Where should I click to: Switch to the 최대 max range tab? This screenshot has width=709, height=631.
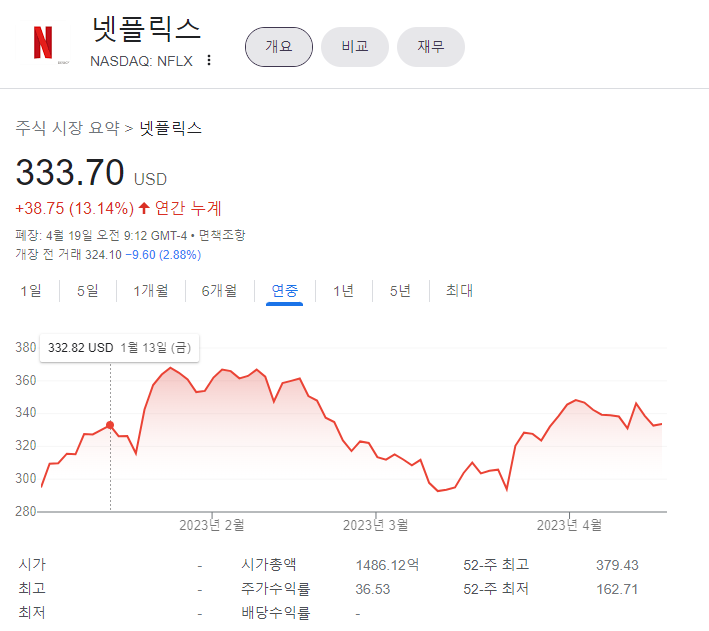point(459,290)
